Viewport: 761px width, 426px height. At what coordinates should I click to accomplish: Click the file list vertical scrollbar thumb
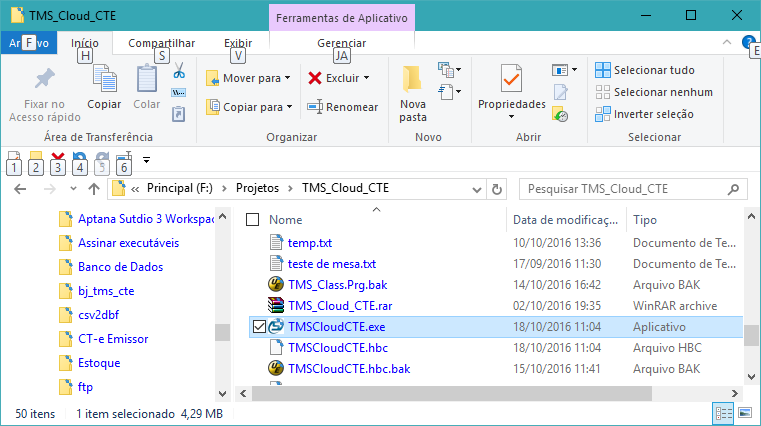(x=751, y=336)
